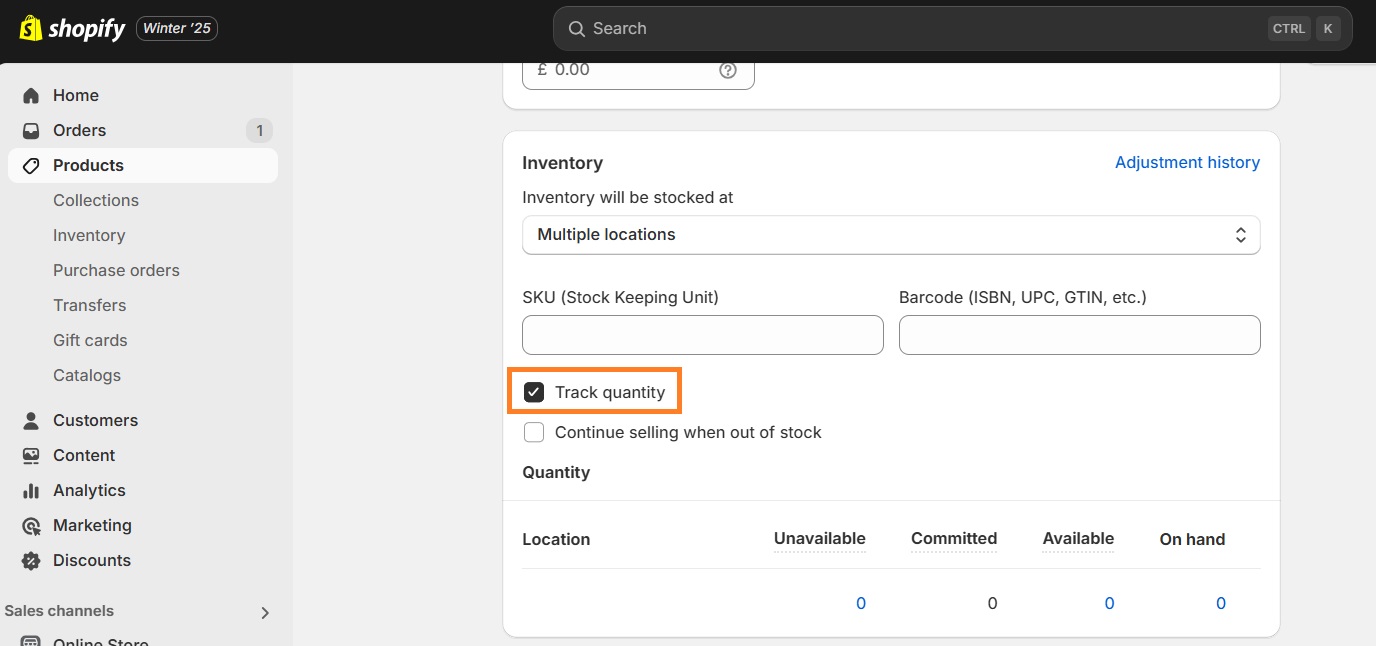Screen dimensions: 1376x646
Task: Select Products in the sidebar menu
Action: tap(88, 165)
